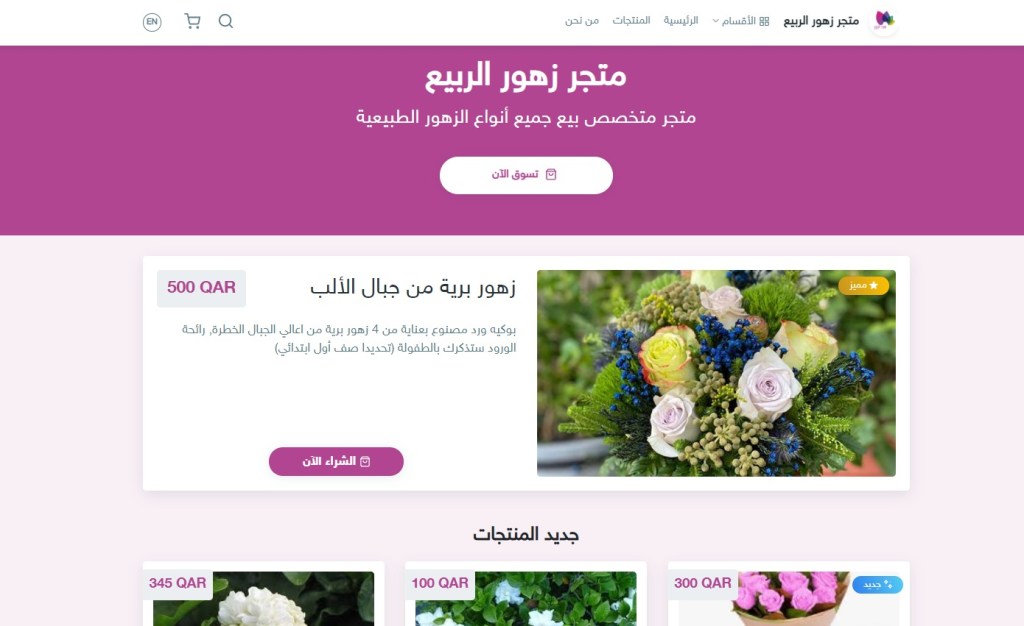
Task: Click the متجر زهور الربيع header title
Action: click(821, 22)
